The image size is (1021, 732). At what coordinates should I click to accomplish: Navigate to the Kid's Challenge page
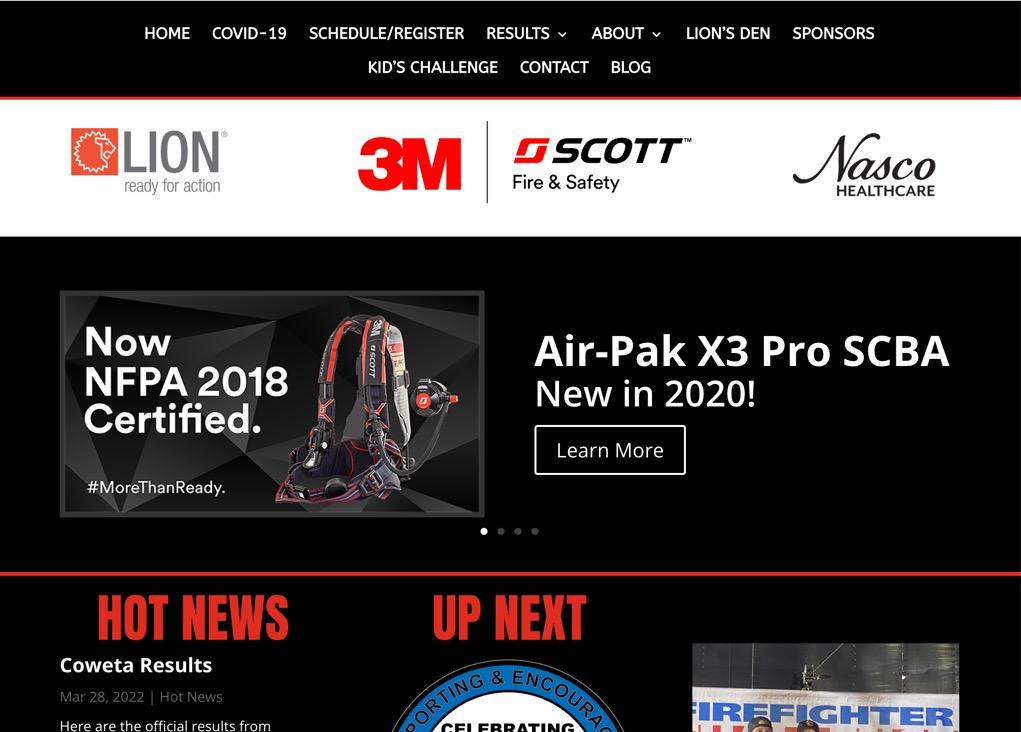pos(432,67)
